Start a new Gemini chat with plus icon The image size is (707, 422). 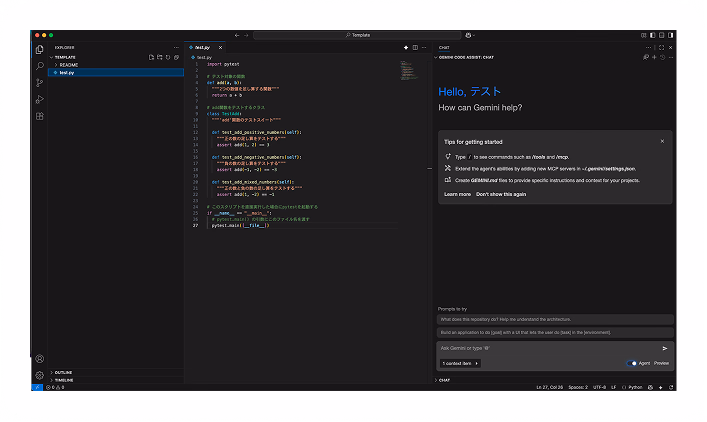(654, 57)
